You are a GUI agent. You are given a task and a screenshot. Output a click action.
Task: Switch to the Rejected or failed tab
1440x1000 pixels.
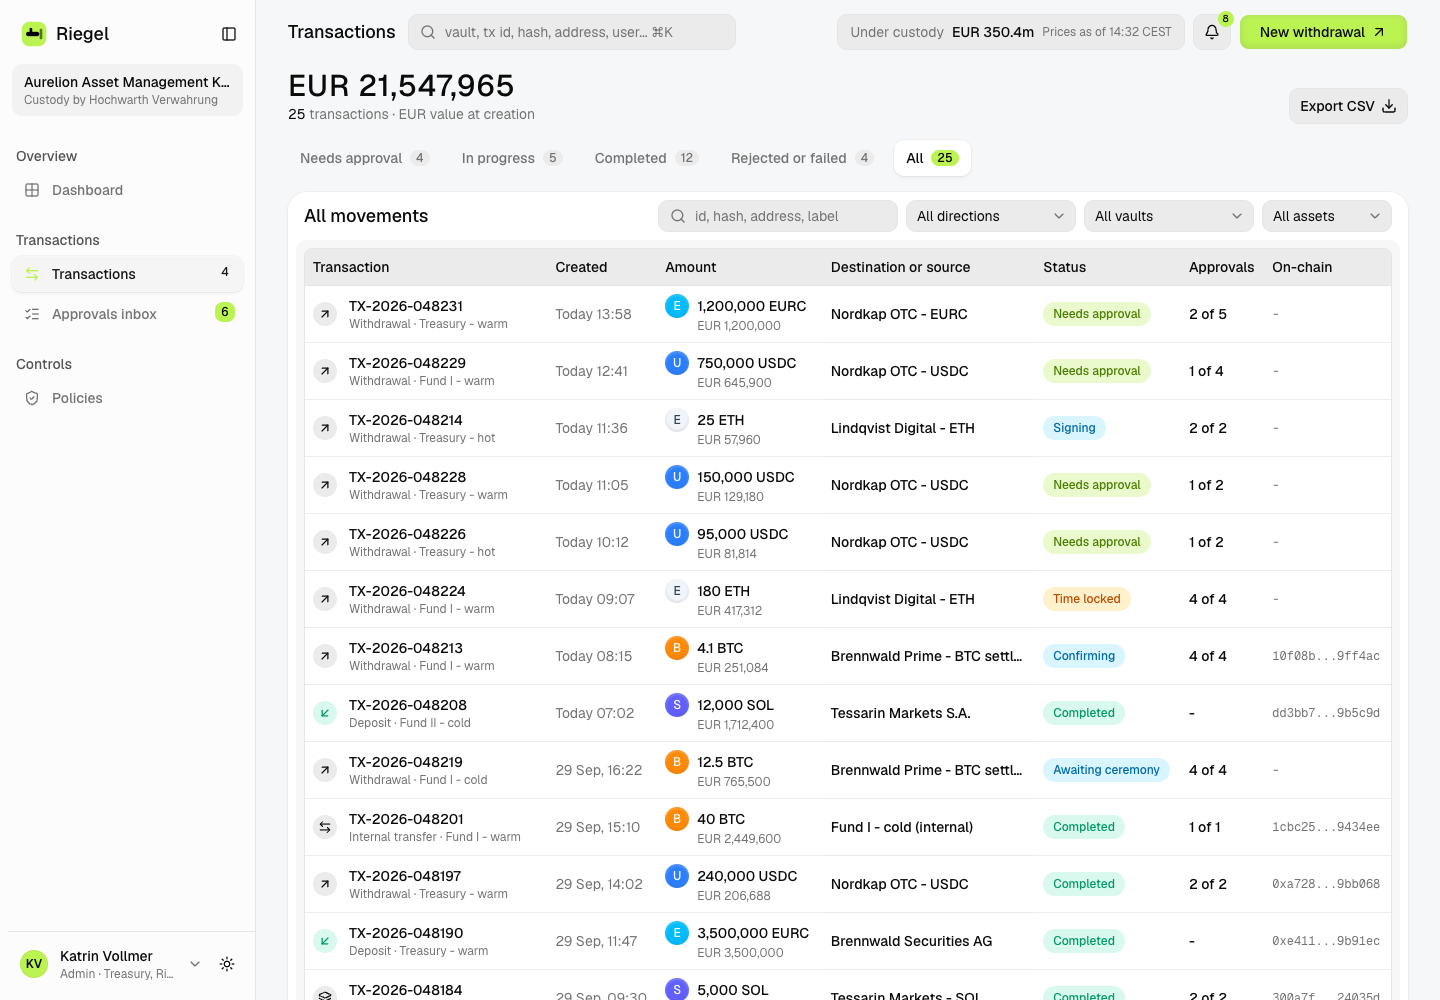click(x=802, y=158)
